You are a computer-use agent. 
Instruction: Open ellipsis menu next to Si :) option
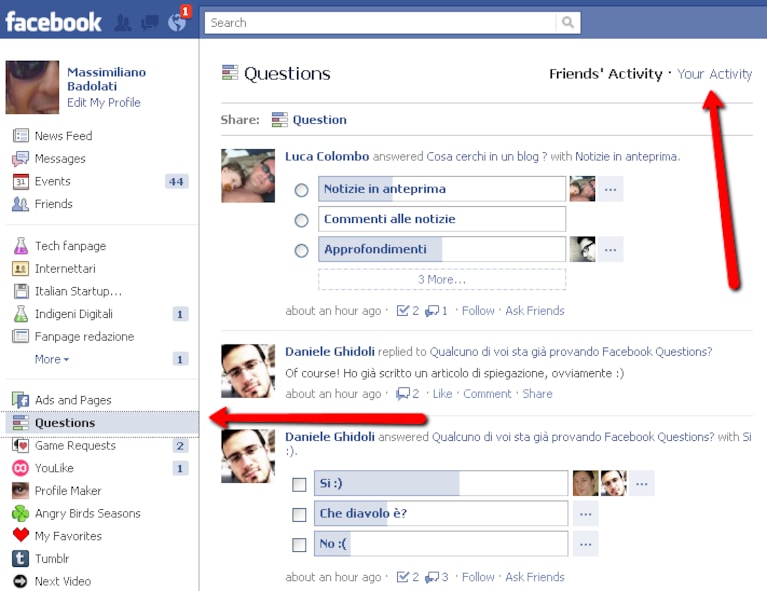pos(642,483)
